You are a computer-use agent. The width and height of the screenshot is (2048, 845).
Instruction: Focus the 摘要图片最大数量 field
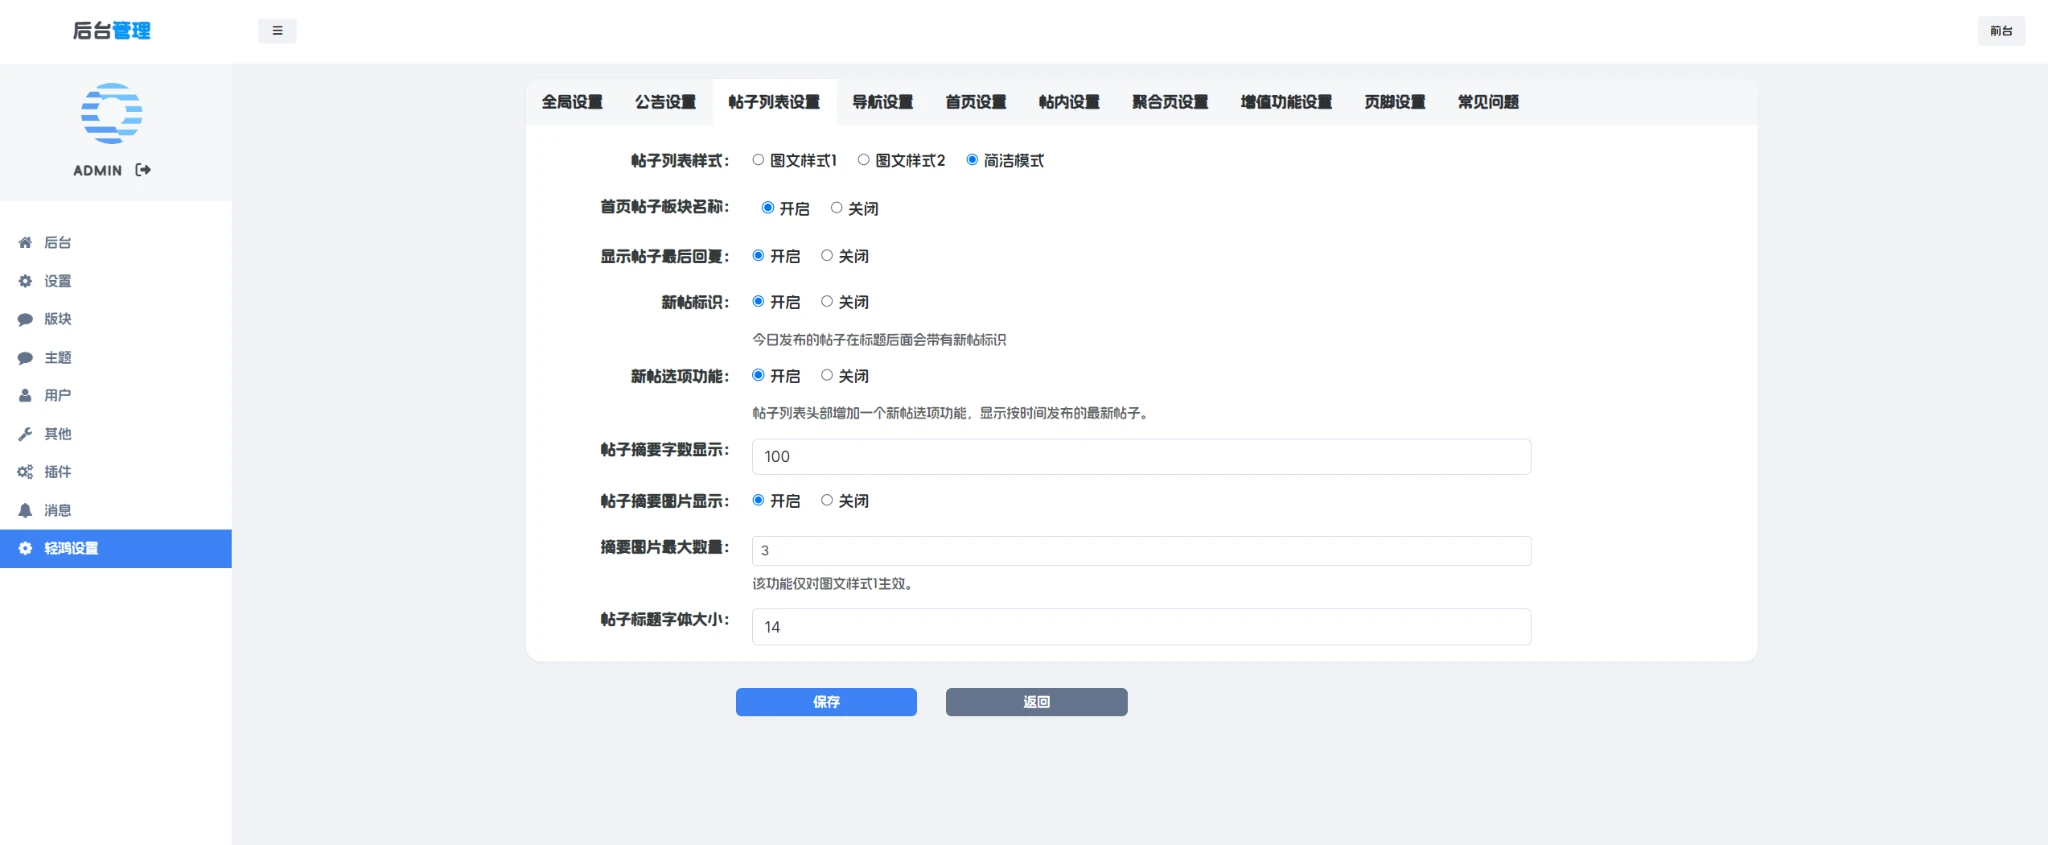coord(1141,551)
